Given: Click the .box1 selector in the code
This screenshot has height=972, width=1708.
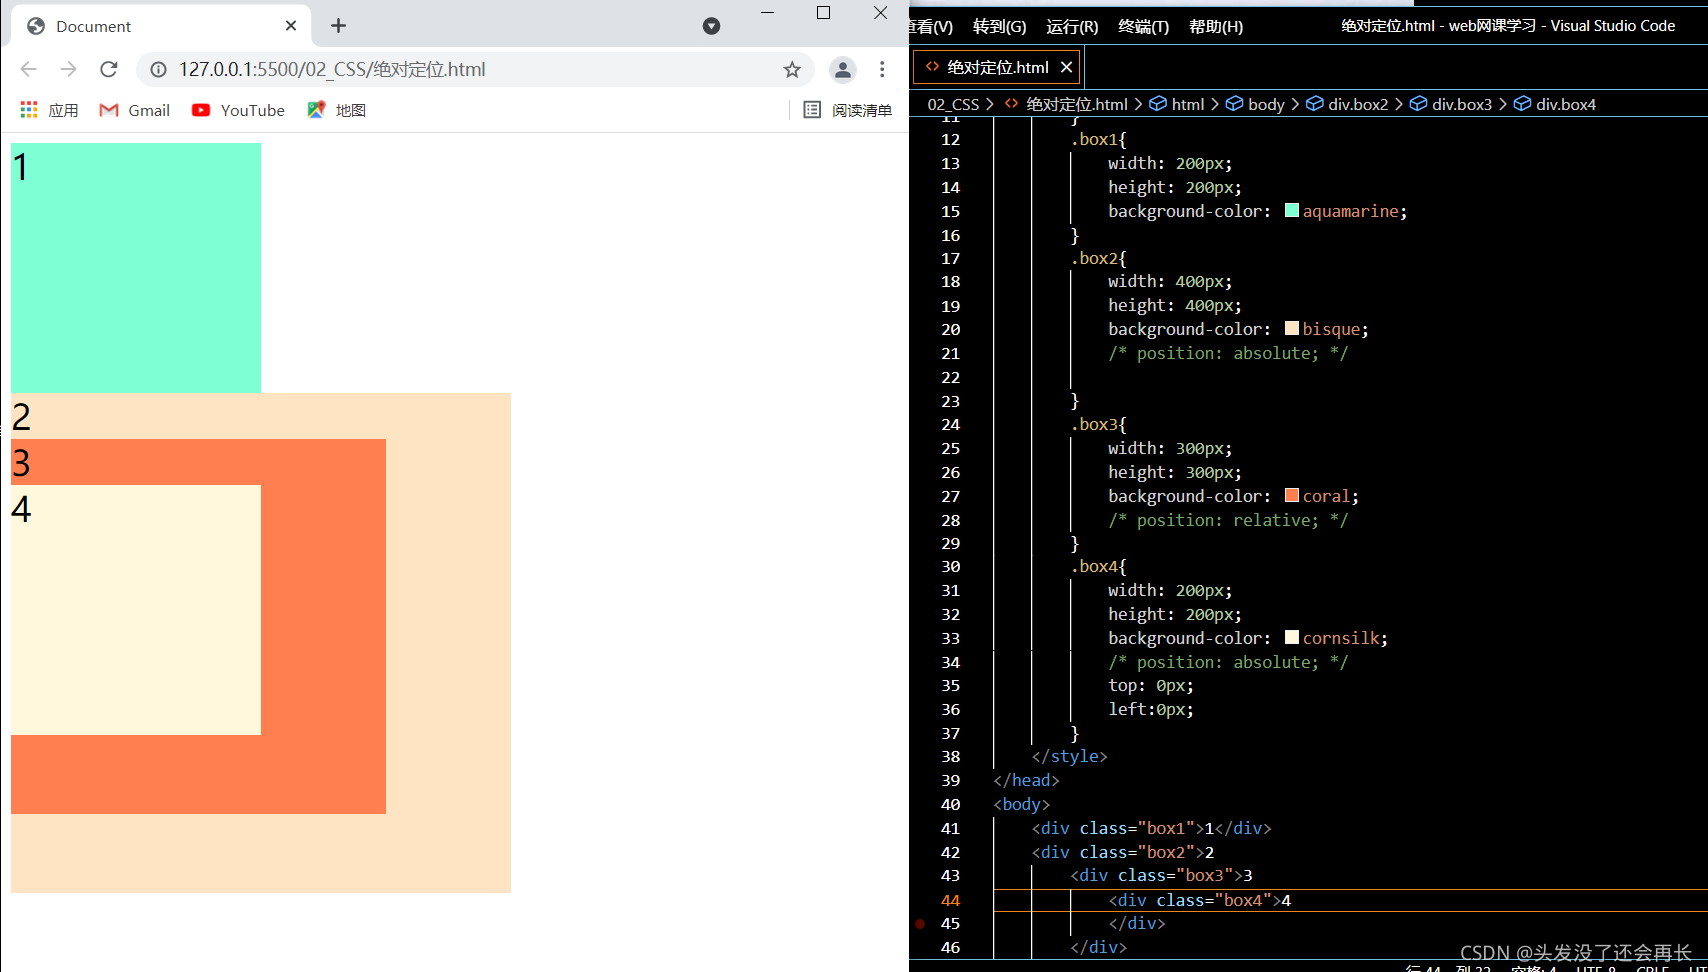Looking at the screenshot, I should [1094, 139].
